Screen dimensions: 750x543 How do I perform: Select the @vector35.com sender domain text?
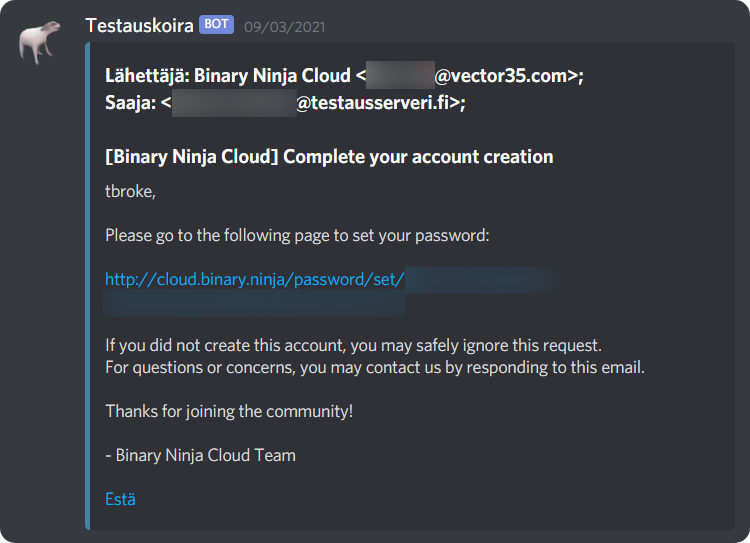click(x=501, y=76)
